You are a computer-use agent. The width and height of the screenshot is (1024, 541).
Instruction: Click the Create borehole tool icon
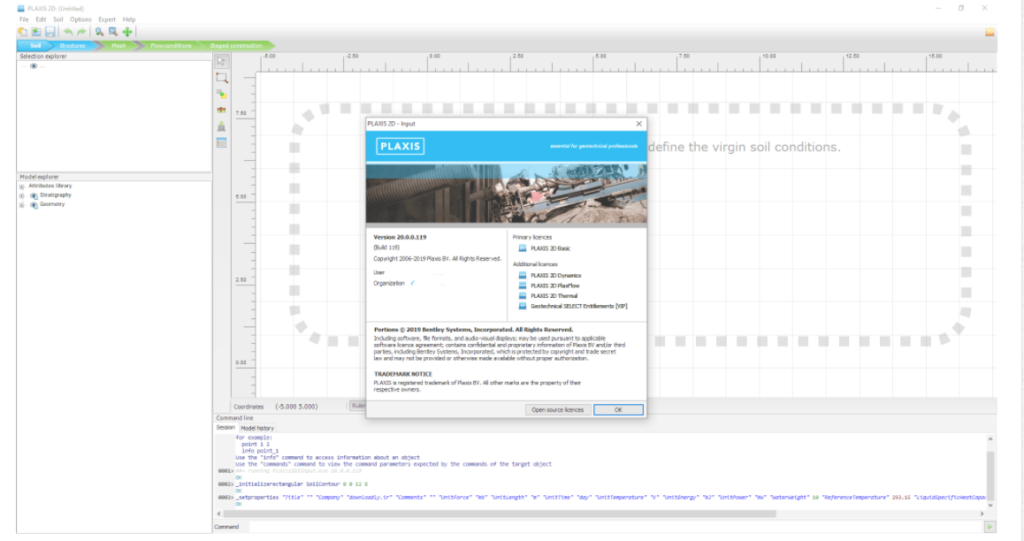(x=222, y=94)
